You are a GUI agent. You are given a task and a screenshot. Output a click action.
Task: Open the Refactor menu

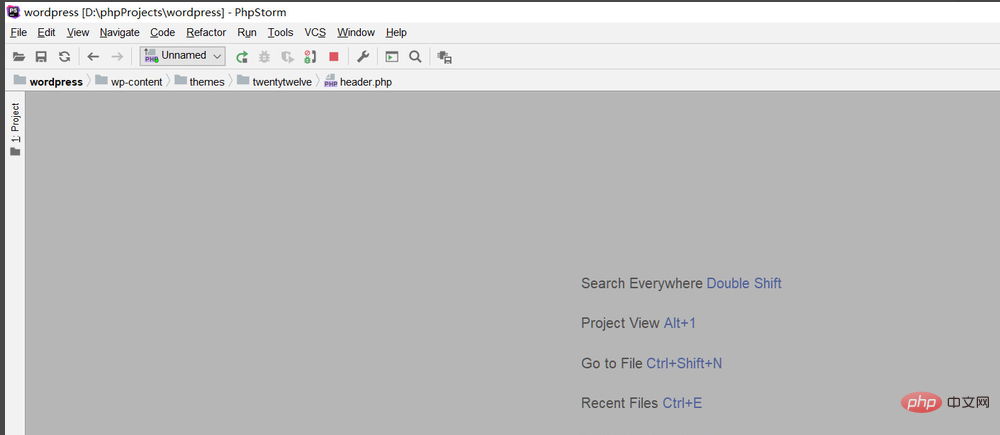coord(206,32)
